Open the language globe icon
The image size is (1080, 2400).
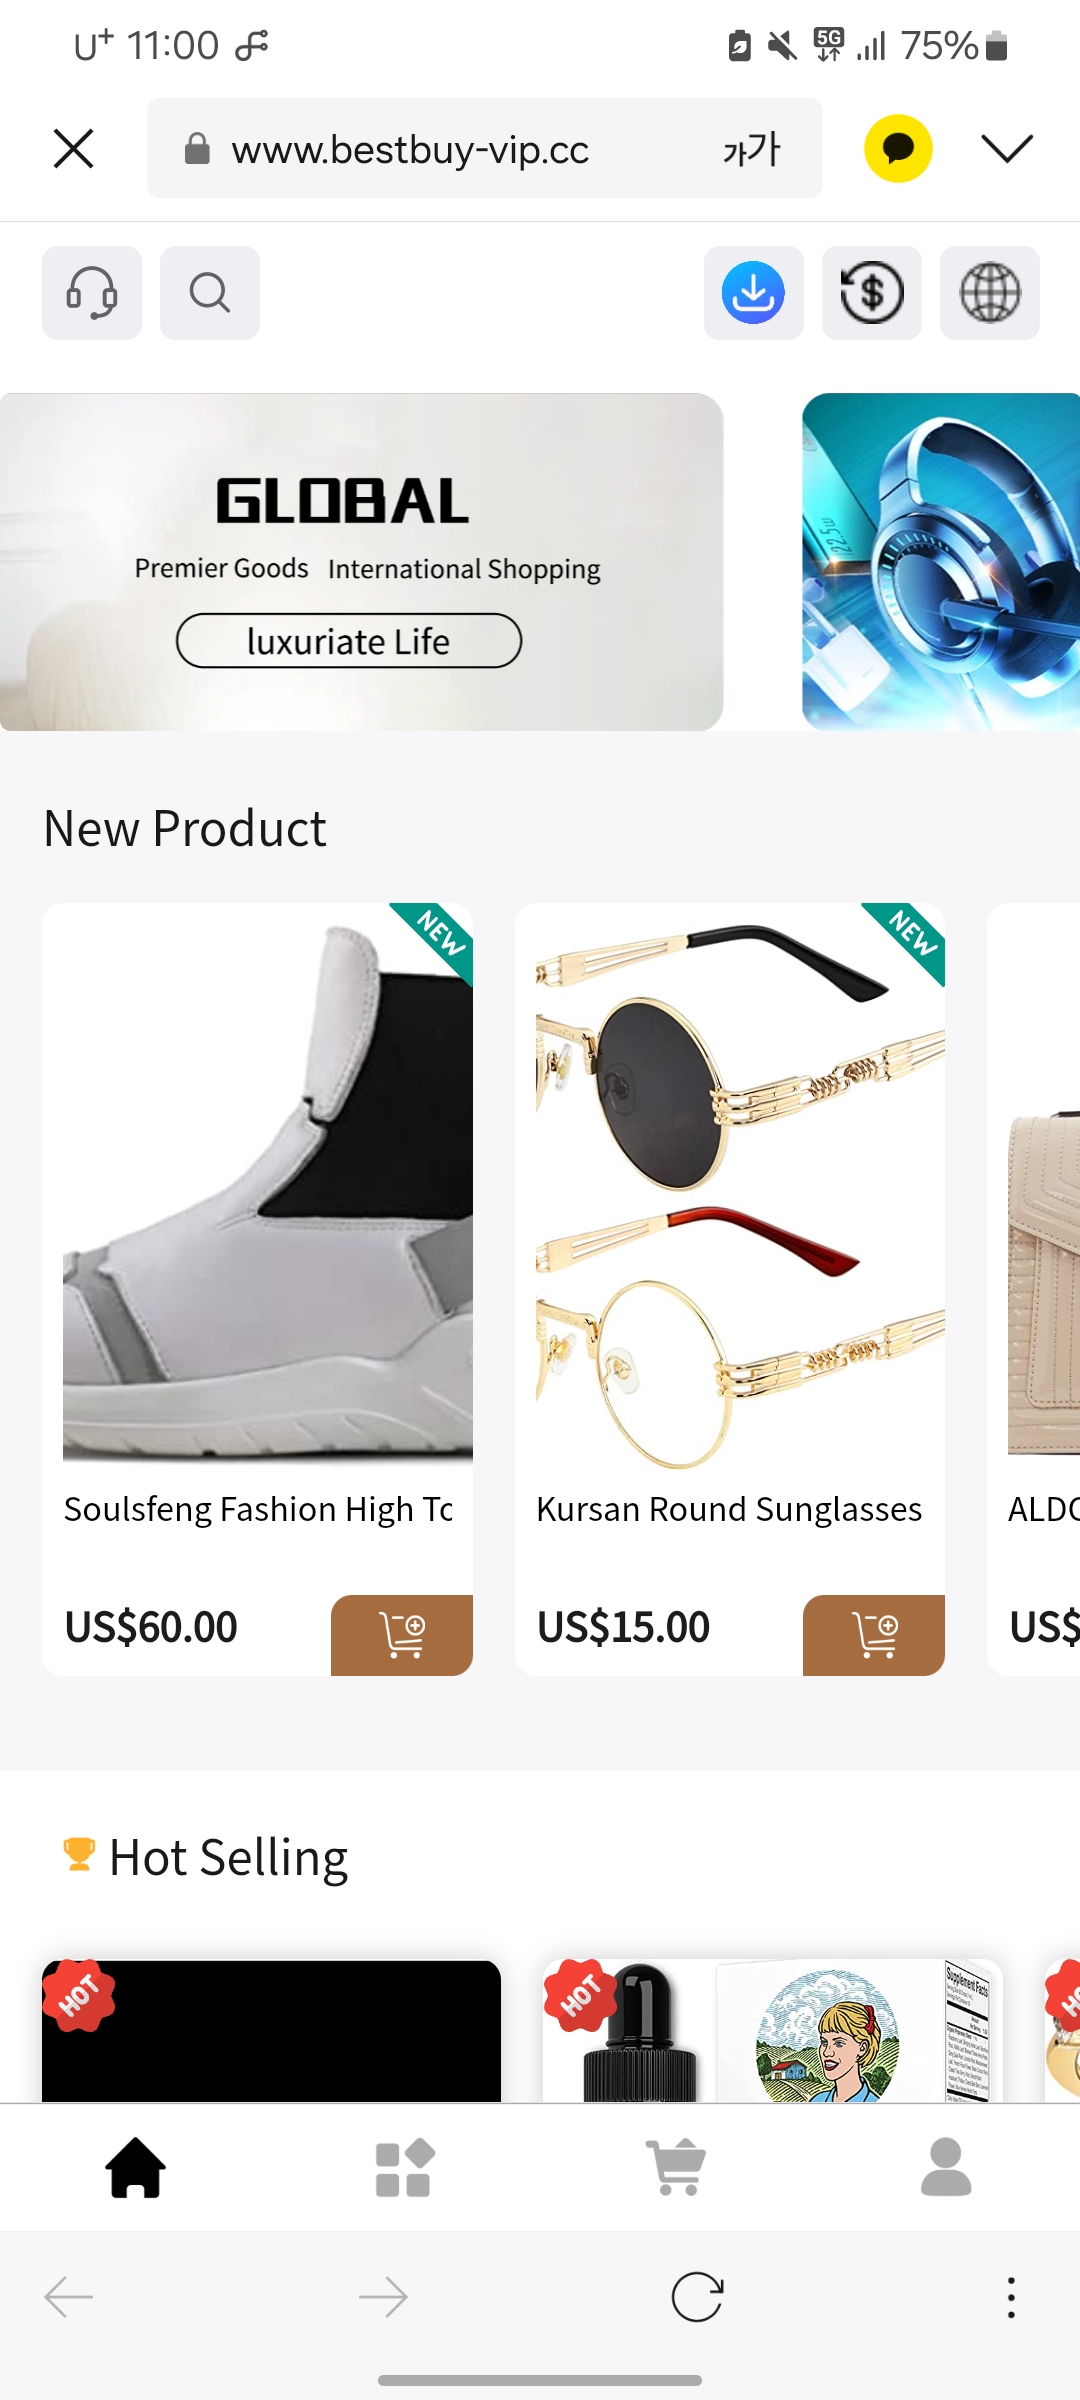point(990,293)
